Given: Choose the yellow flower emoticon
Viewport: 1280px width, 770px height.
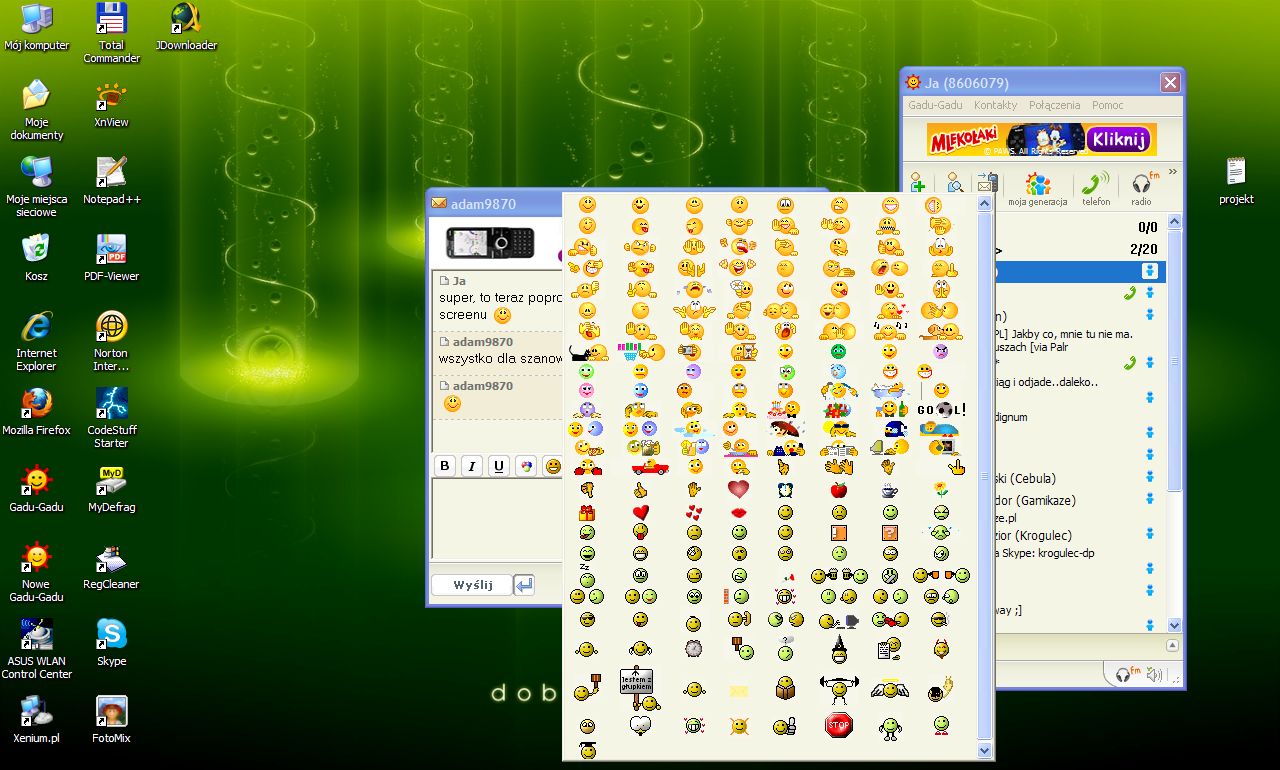Looking at the screenshot, I should (x=940, y=490).
